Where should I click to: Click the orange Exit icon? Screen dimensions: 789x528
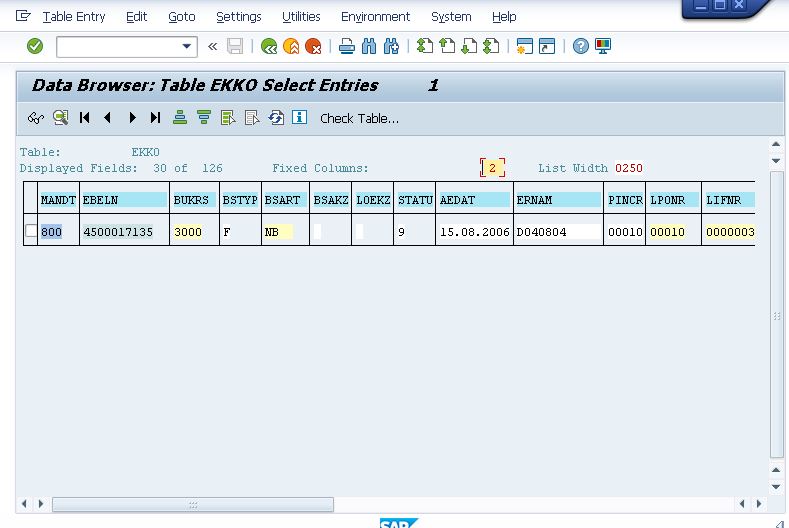click(x=291, y=46)
